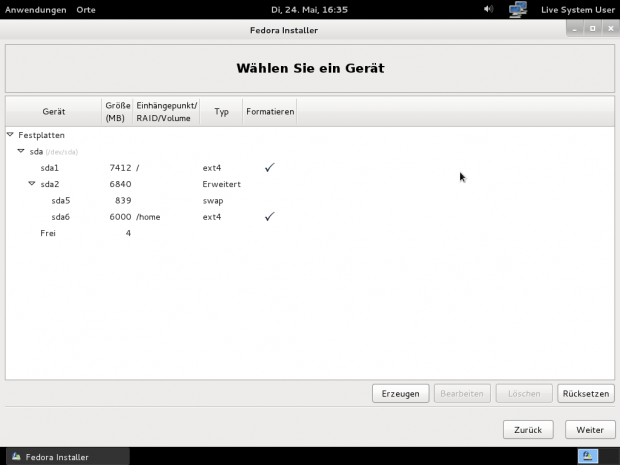Select the sda2 partition row
The height and width of the screenshot is (465, 620).
point(310,184)
